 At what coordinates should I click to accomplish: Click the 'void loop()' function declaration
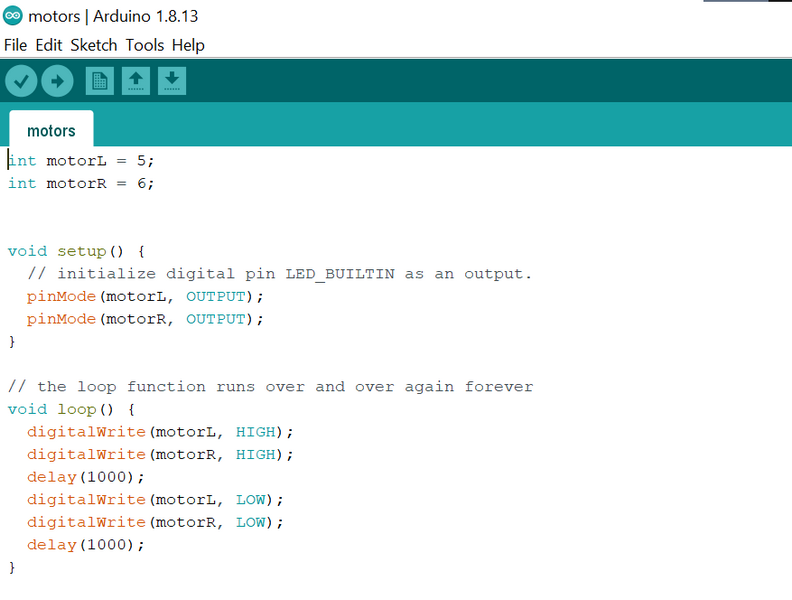[x=71, y=410]
